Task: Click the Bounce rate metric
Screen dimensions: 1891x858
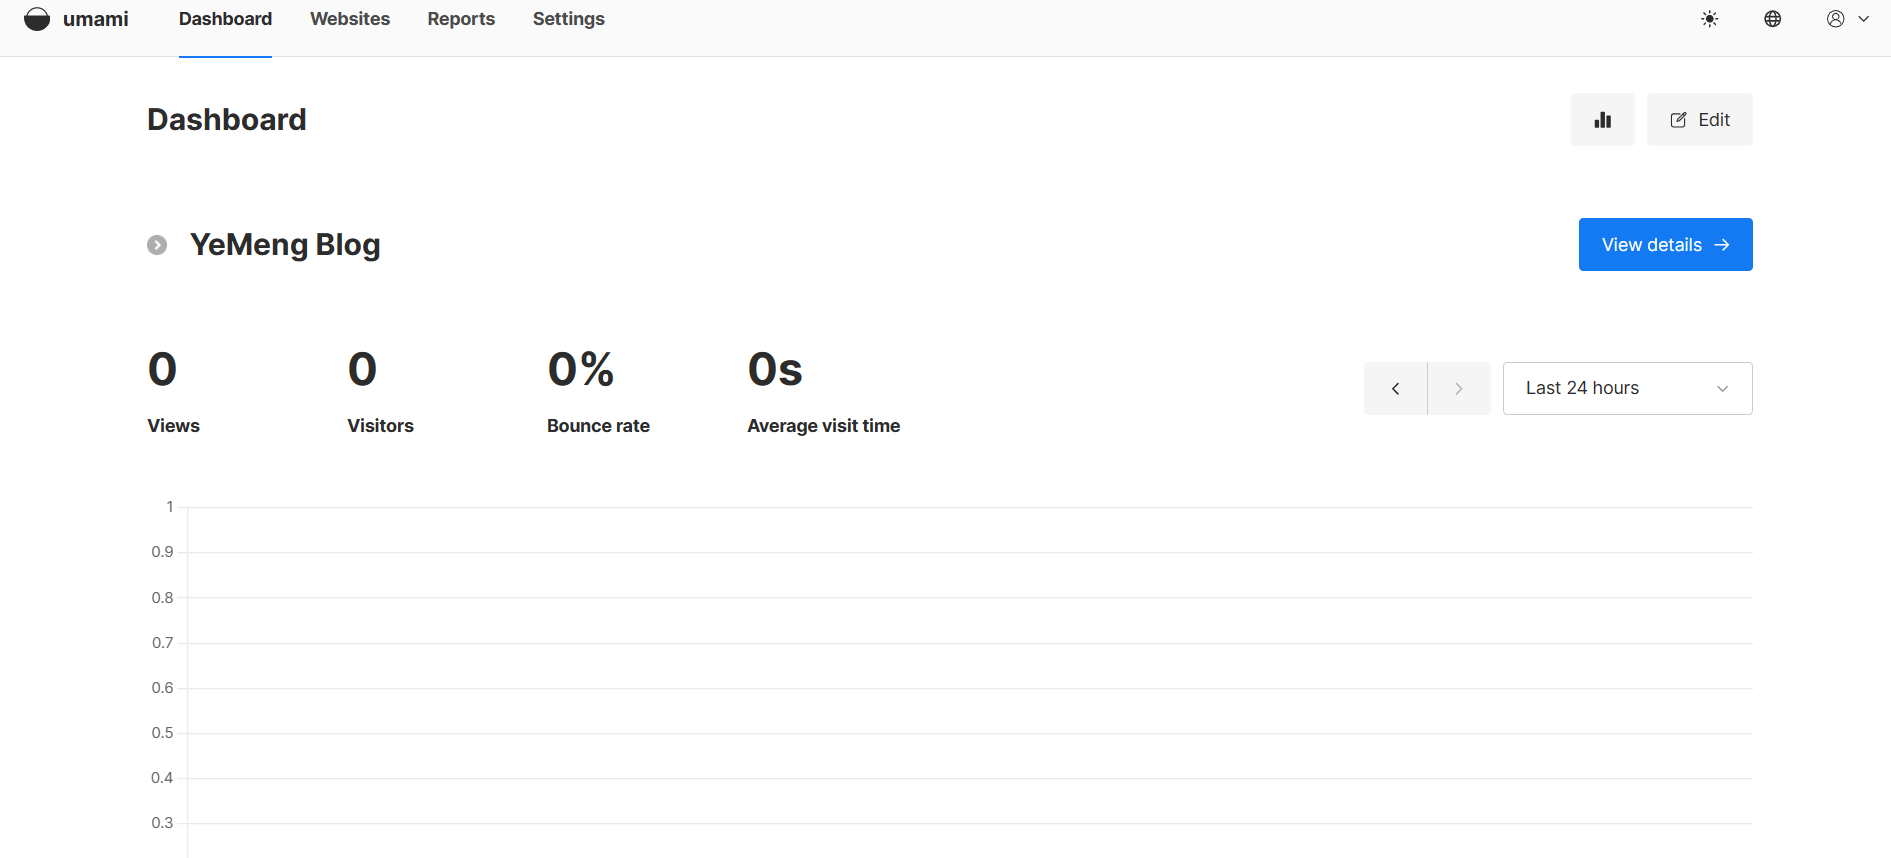Action: tap(598, 426)
